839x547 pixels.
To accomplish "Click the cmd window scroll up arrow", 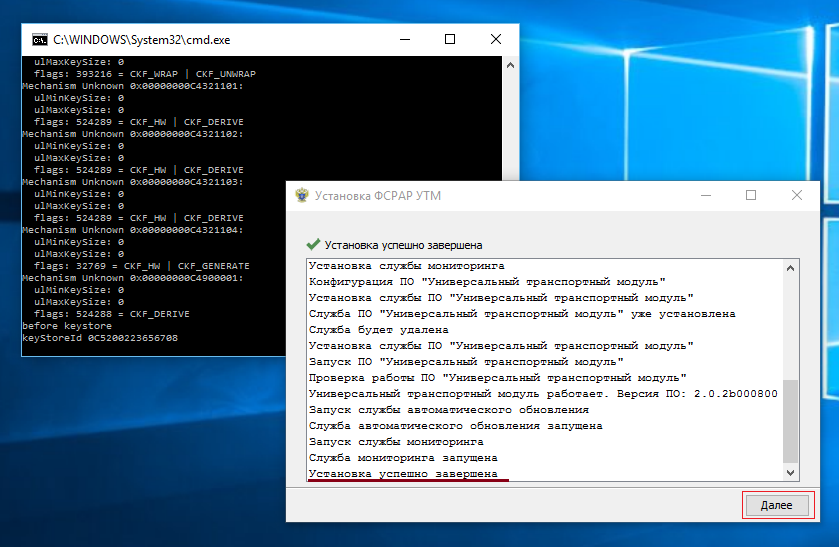I will [510, 65].
